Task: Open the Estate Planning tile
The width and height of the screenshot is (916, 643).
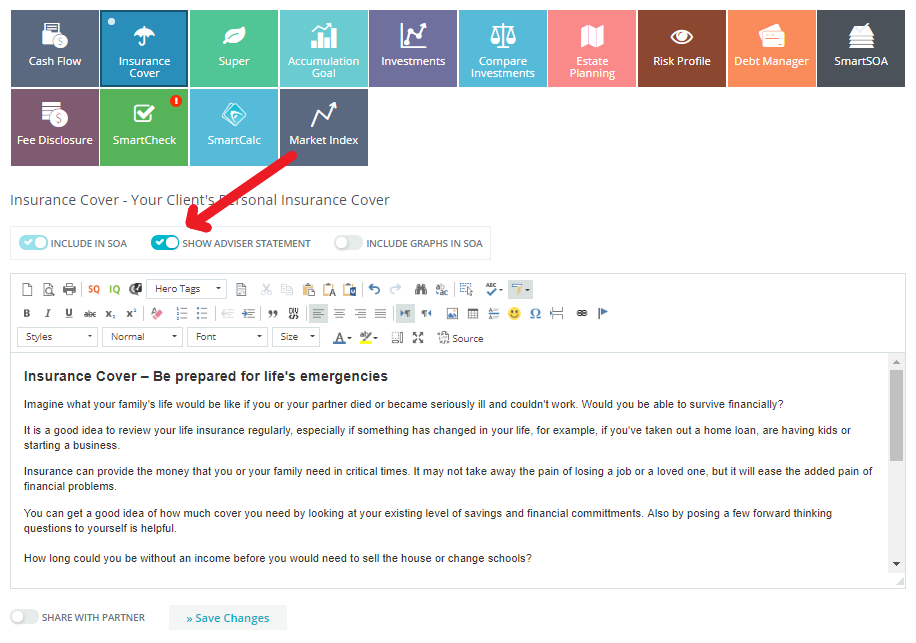Action: coord(592,47)
